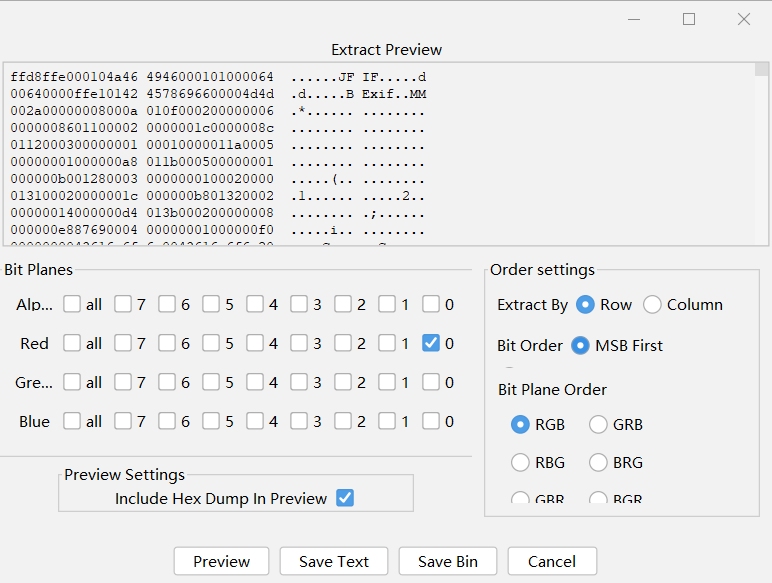Select RGB bit plane order
Viewport: 772px width, 583px height.
click(x=520, y=425)
